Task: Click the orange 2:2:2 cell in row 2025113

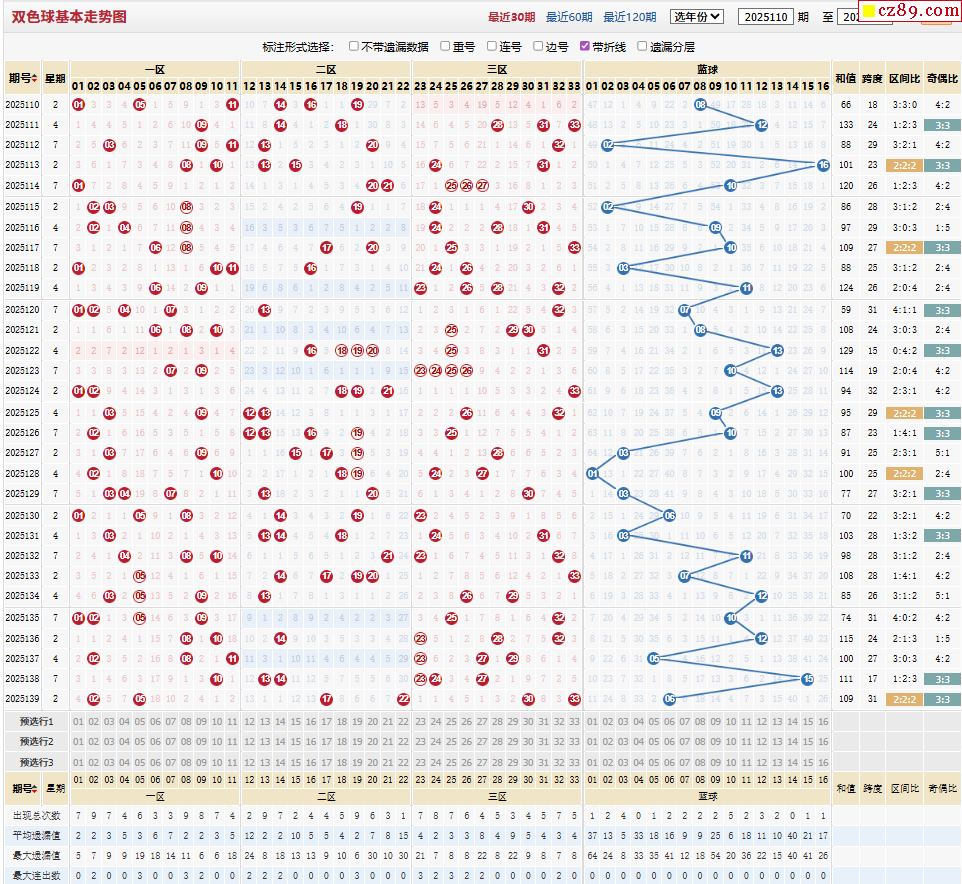Action: [904, 166]
